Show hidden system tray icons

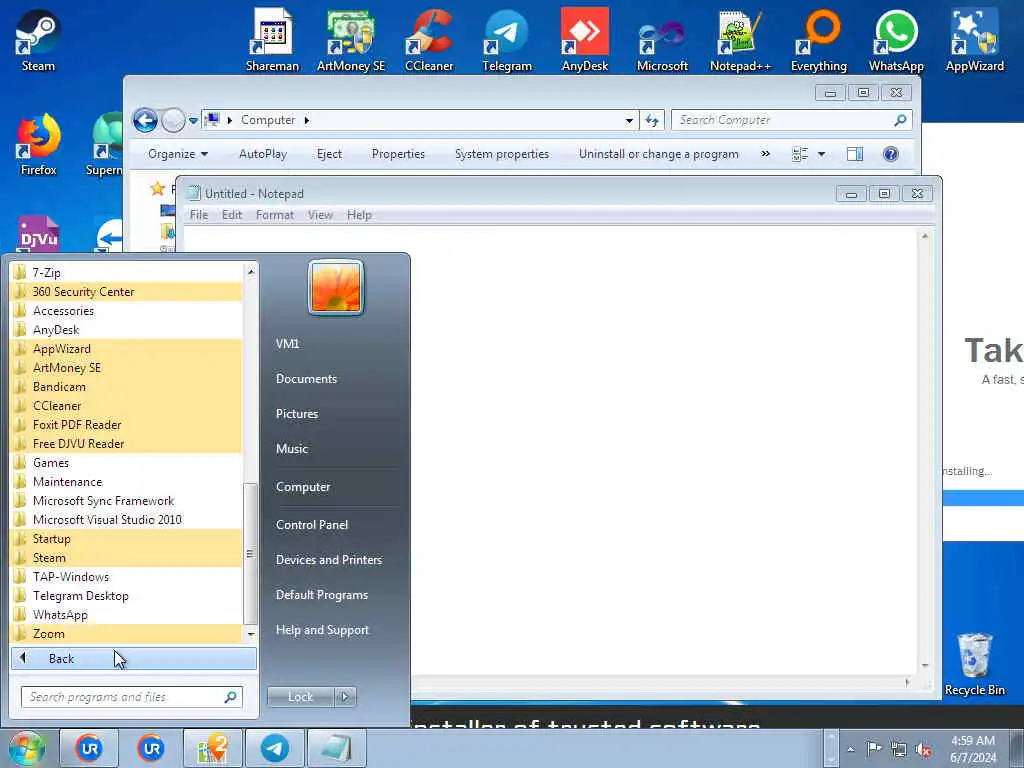point(850,750)
